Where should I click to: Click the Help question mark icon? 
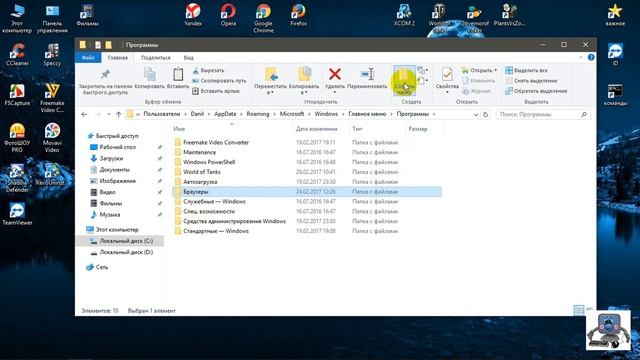click(x=591, y=58)
